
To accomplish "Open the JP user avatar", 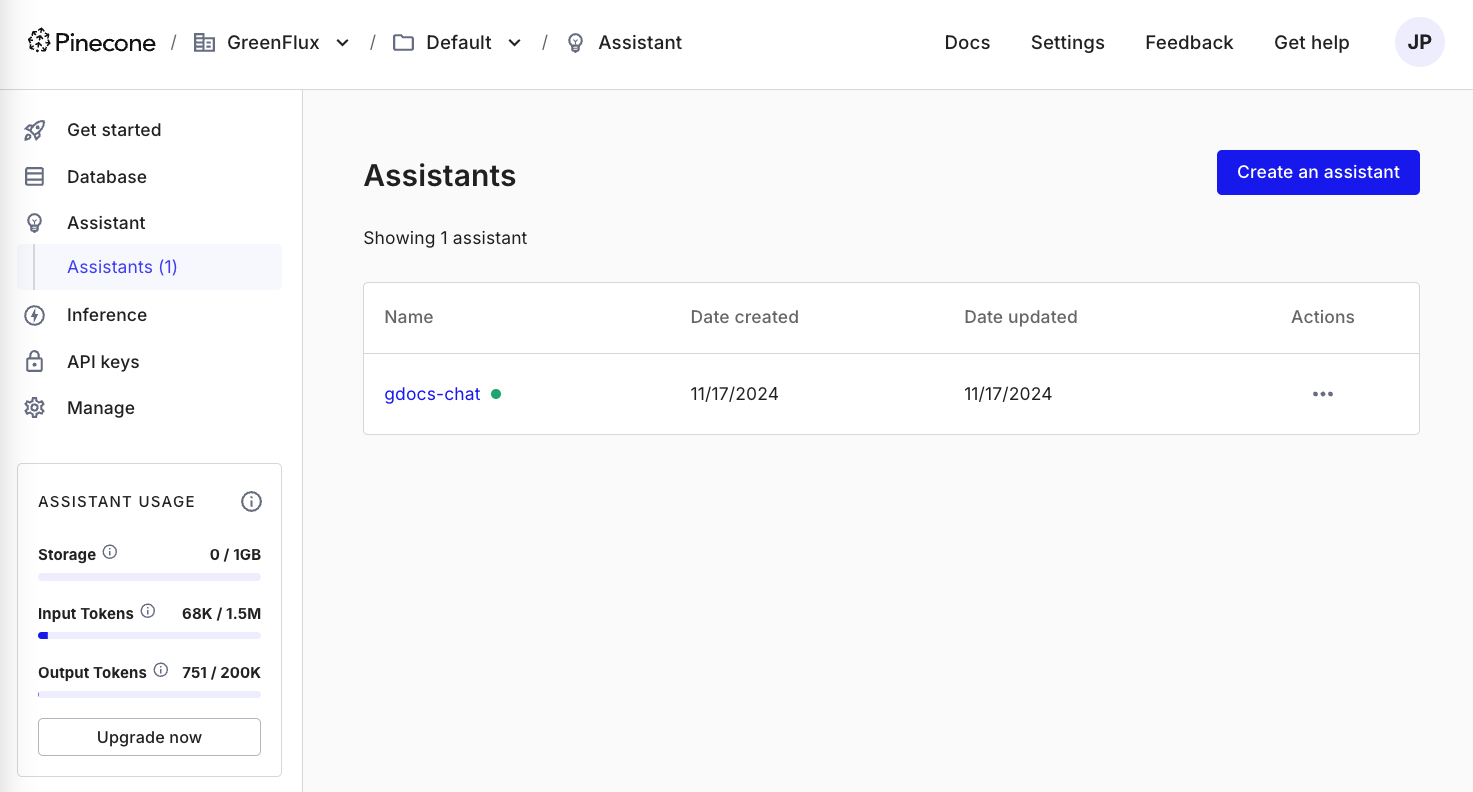I will click(x=1419, y=43).
